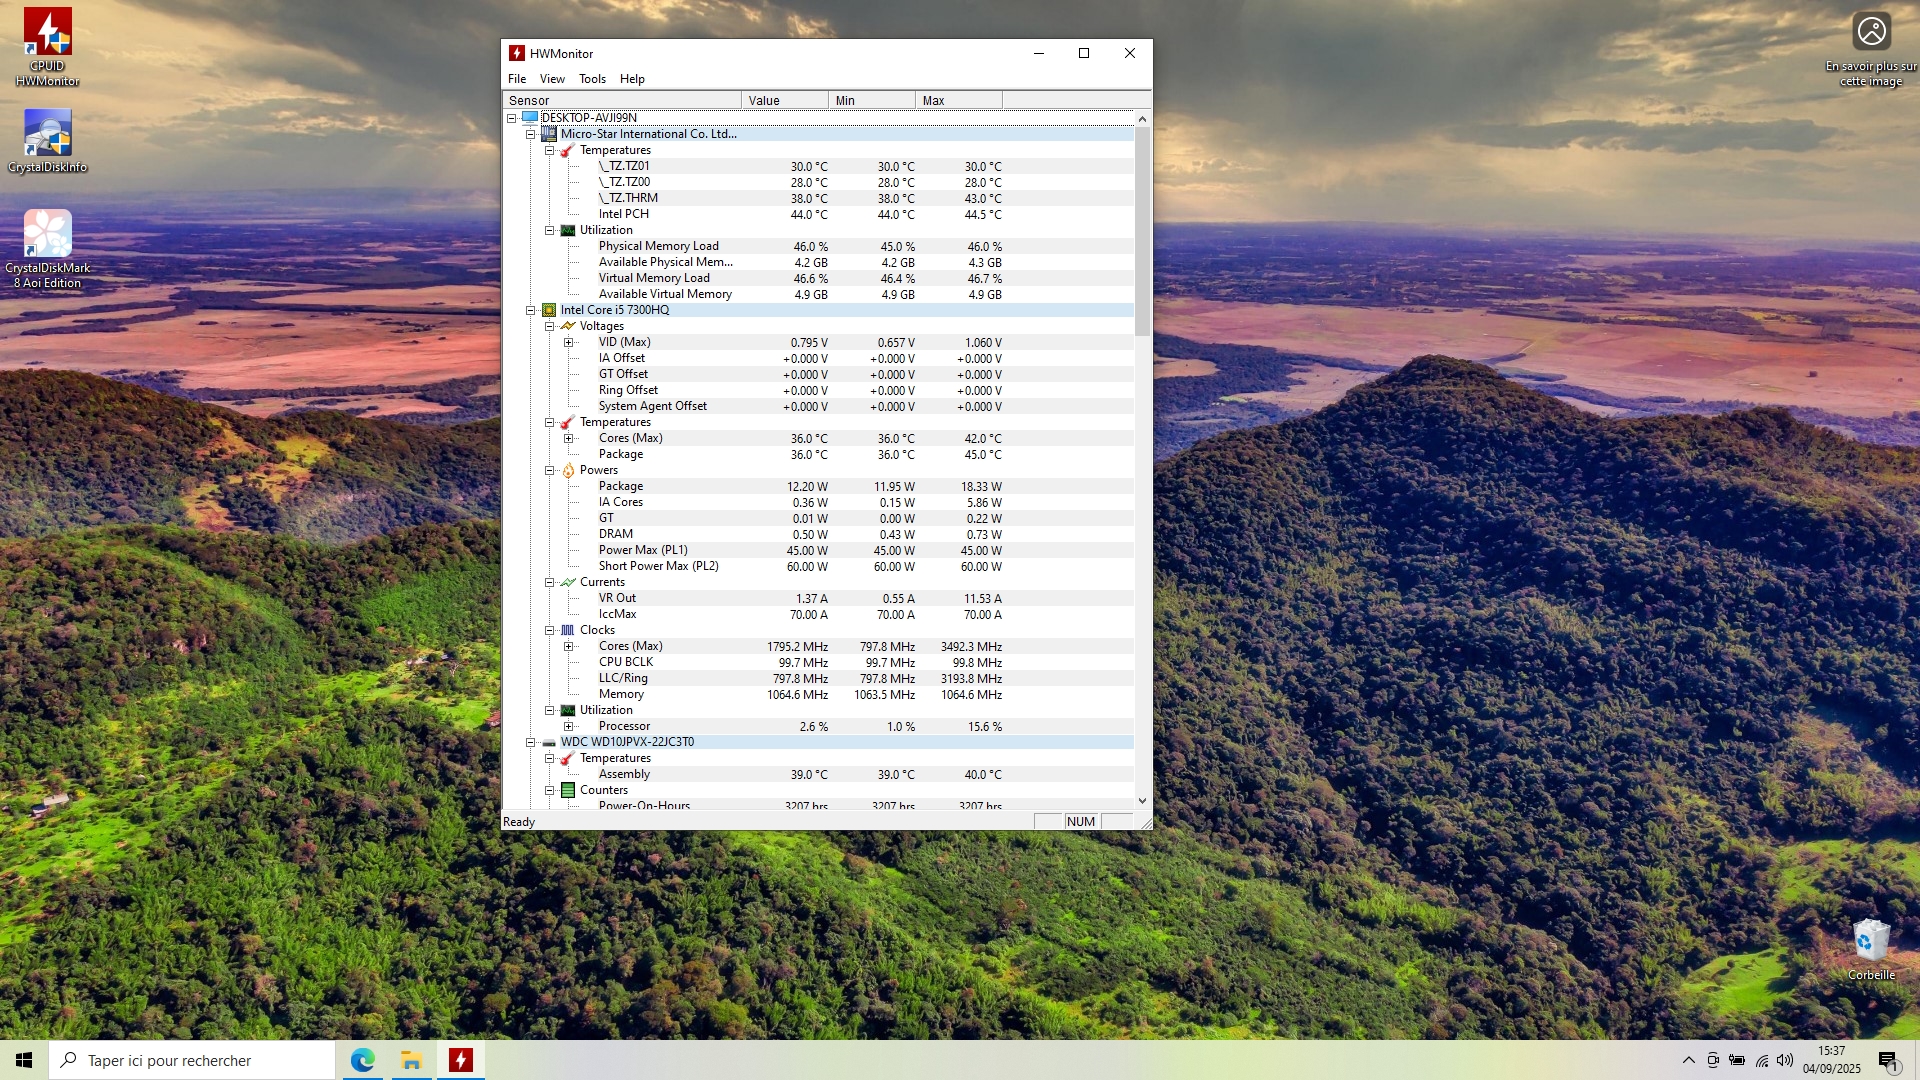This screenshot has width=1920, height=1080.
Task: Click the Micro-Star motherboard icon
Action: click(549, 134)
